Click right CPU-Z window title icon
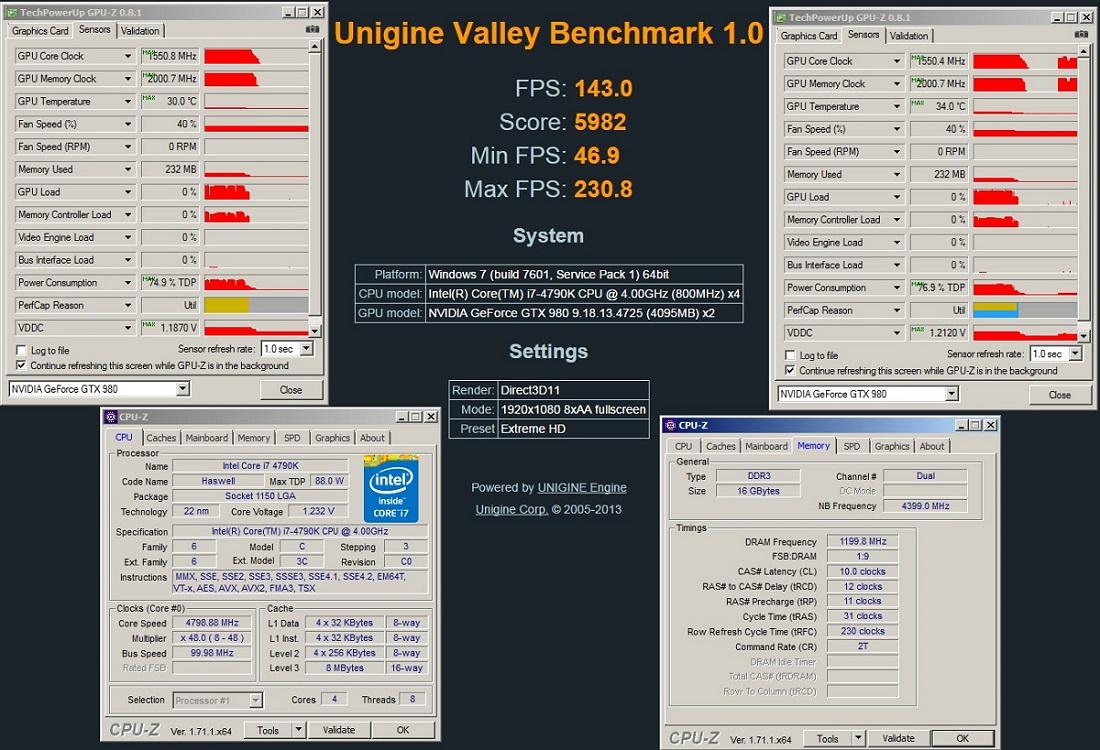1100x750 pixels. [670, 425]
